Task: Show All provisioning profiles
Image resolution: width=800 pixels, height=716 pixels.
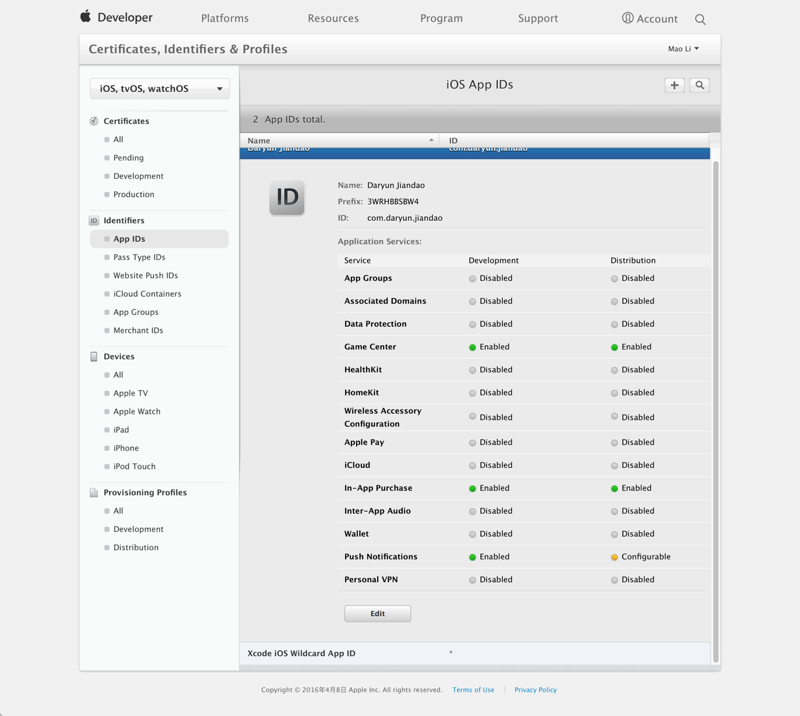Action: tap(118, 511)
